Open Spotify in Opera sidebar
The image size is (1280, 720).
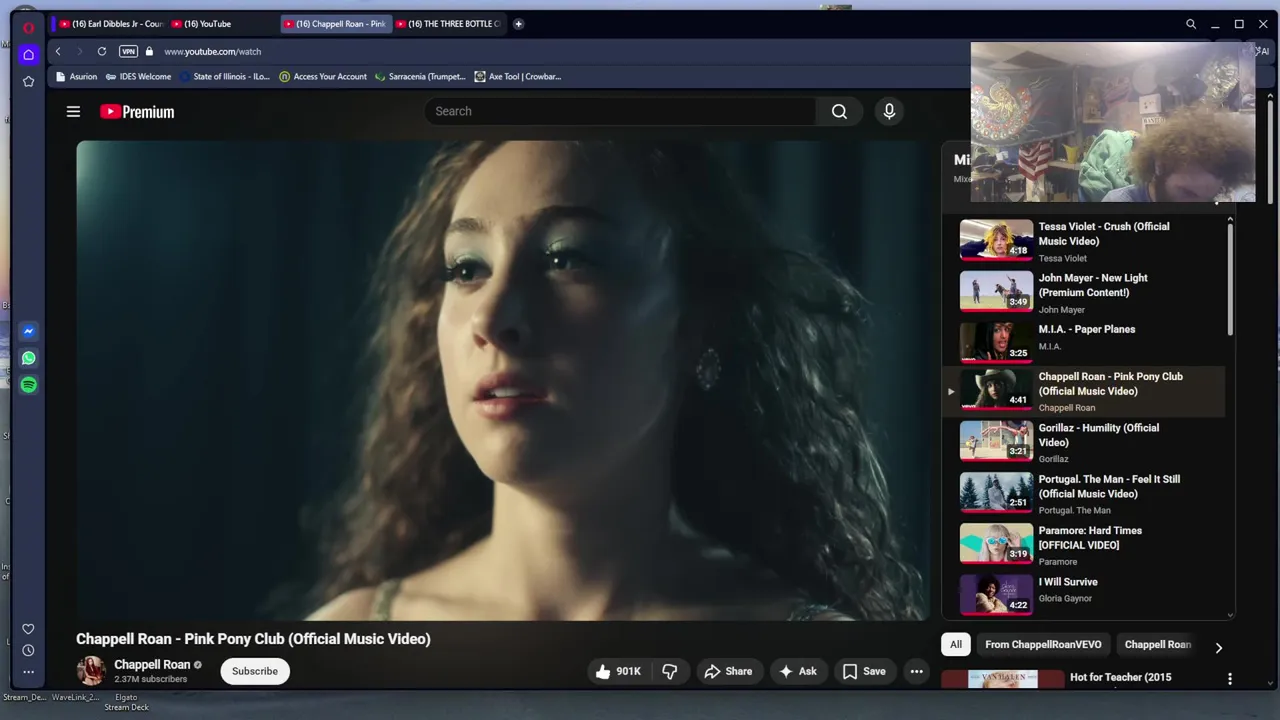pyautogui.click(x=28, y=385)
